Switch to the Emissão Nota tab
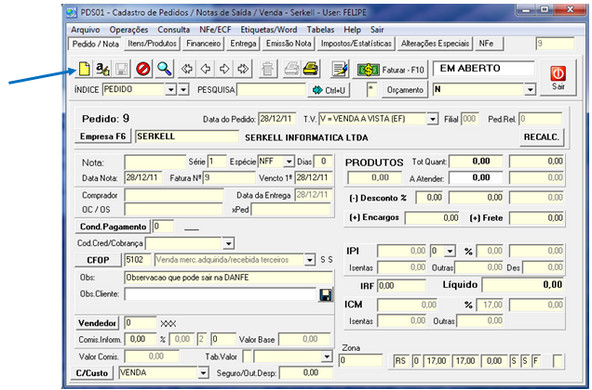The height and width of the screenshot is (390, 592). [x=288, y=44]
